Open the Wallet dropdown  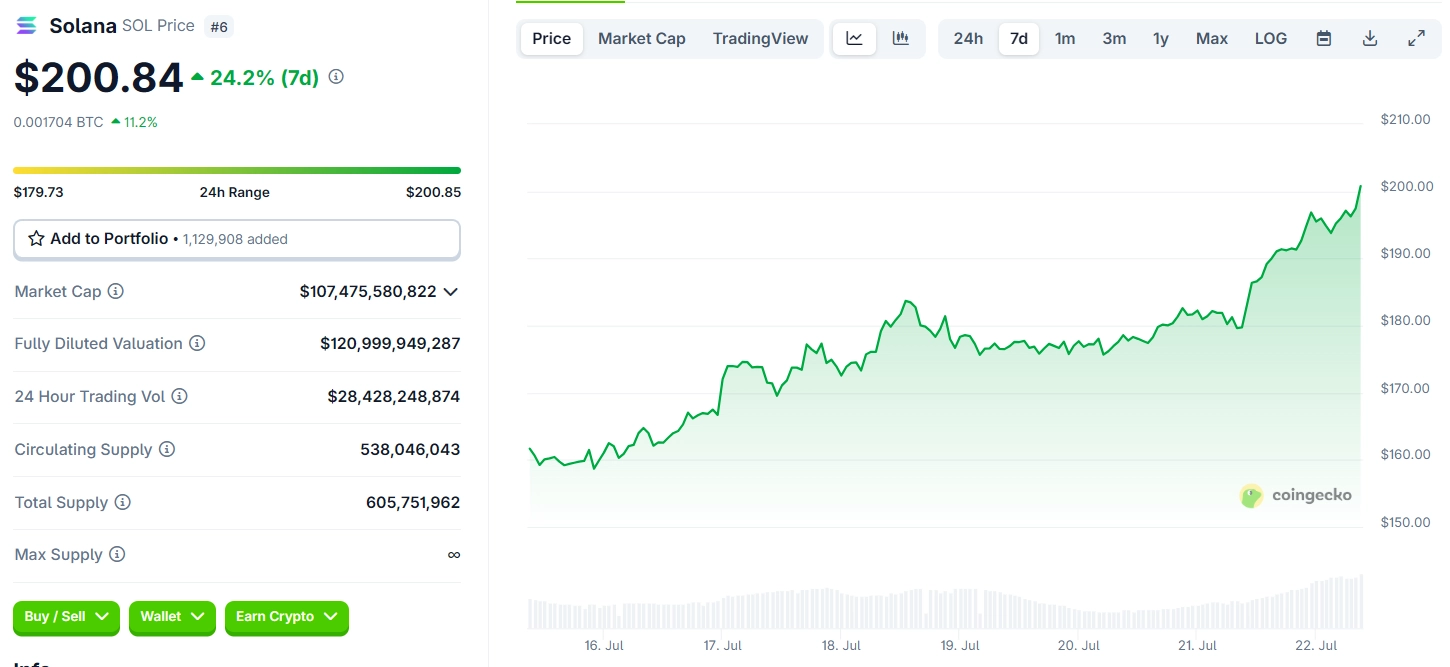tap(173, 617)
